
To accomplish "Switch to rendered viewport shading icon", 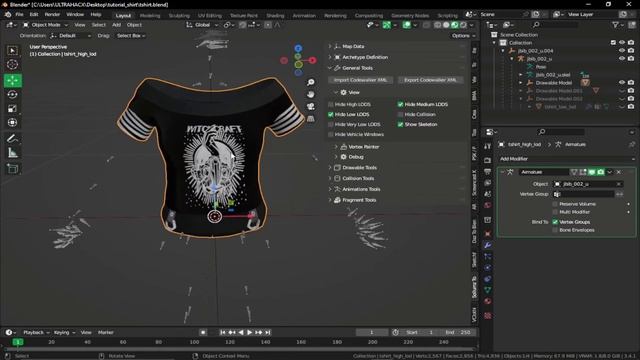I will pos(463,25).
